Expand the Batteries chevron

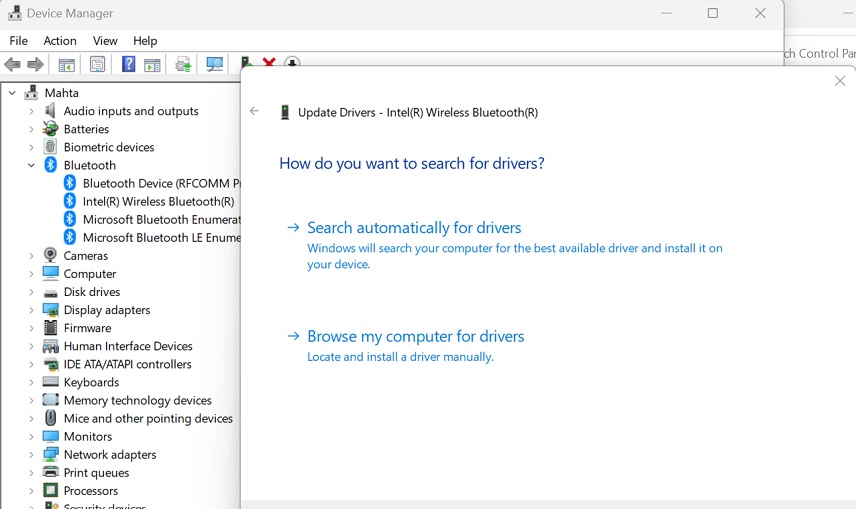click(31, 129)
